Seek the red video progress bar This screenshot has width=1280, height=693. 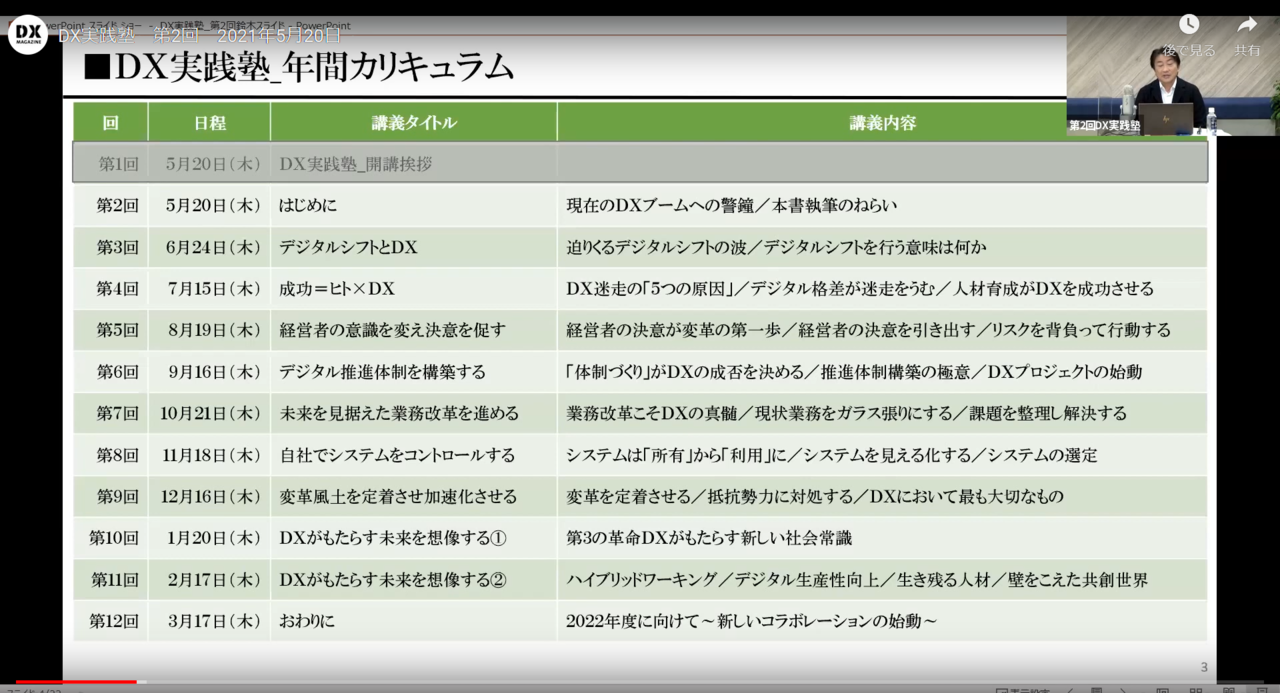(75, 682)
